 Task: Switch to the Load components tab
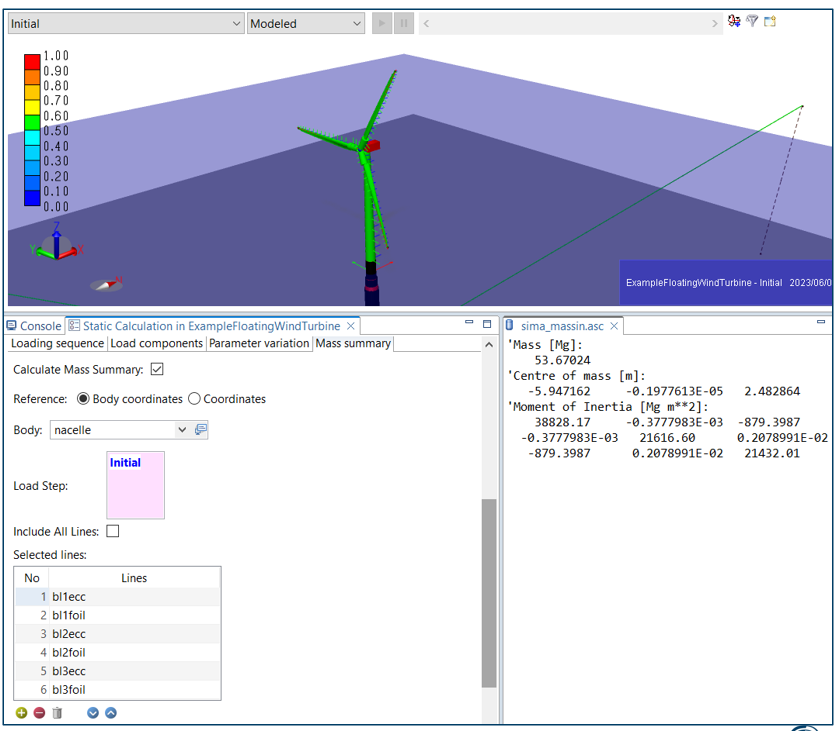click(x=156, y=343)
